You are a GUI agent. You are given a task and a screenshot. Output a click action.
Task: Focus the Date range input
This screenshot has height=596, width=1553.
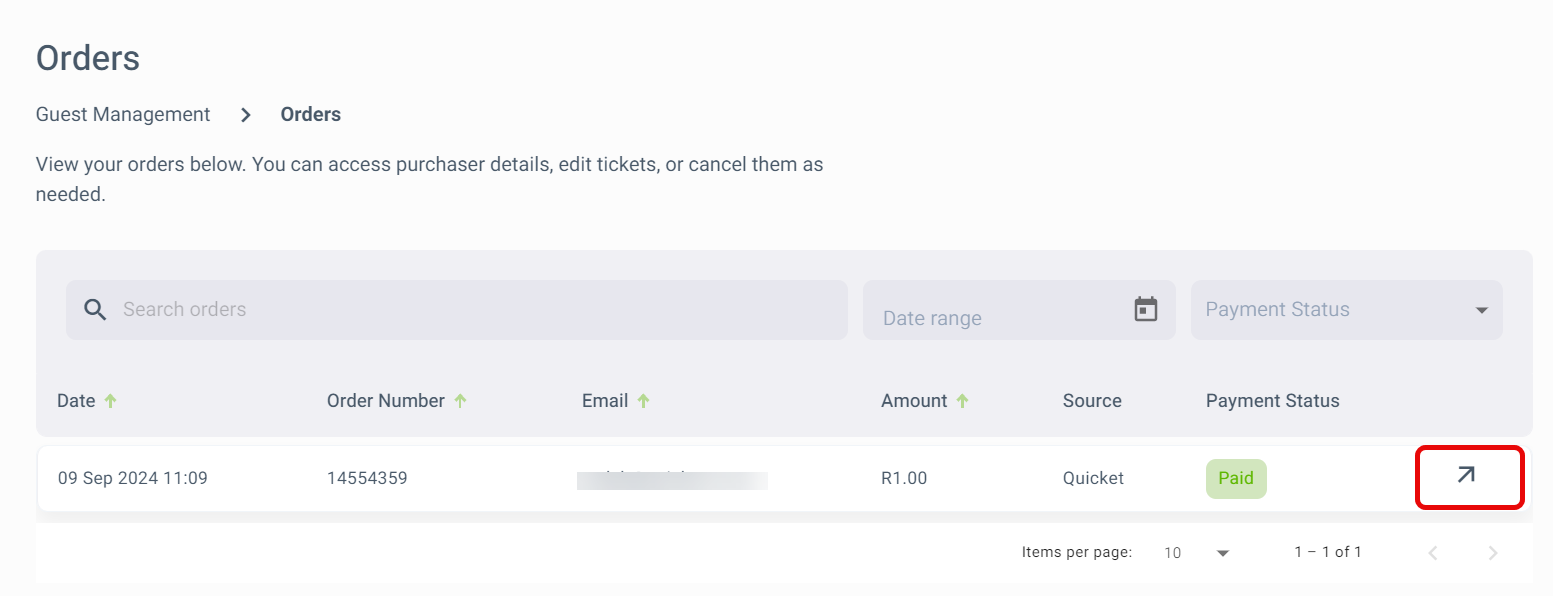point(1019,310)
